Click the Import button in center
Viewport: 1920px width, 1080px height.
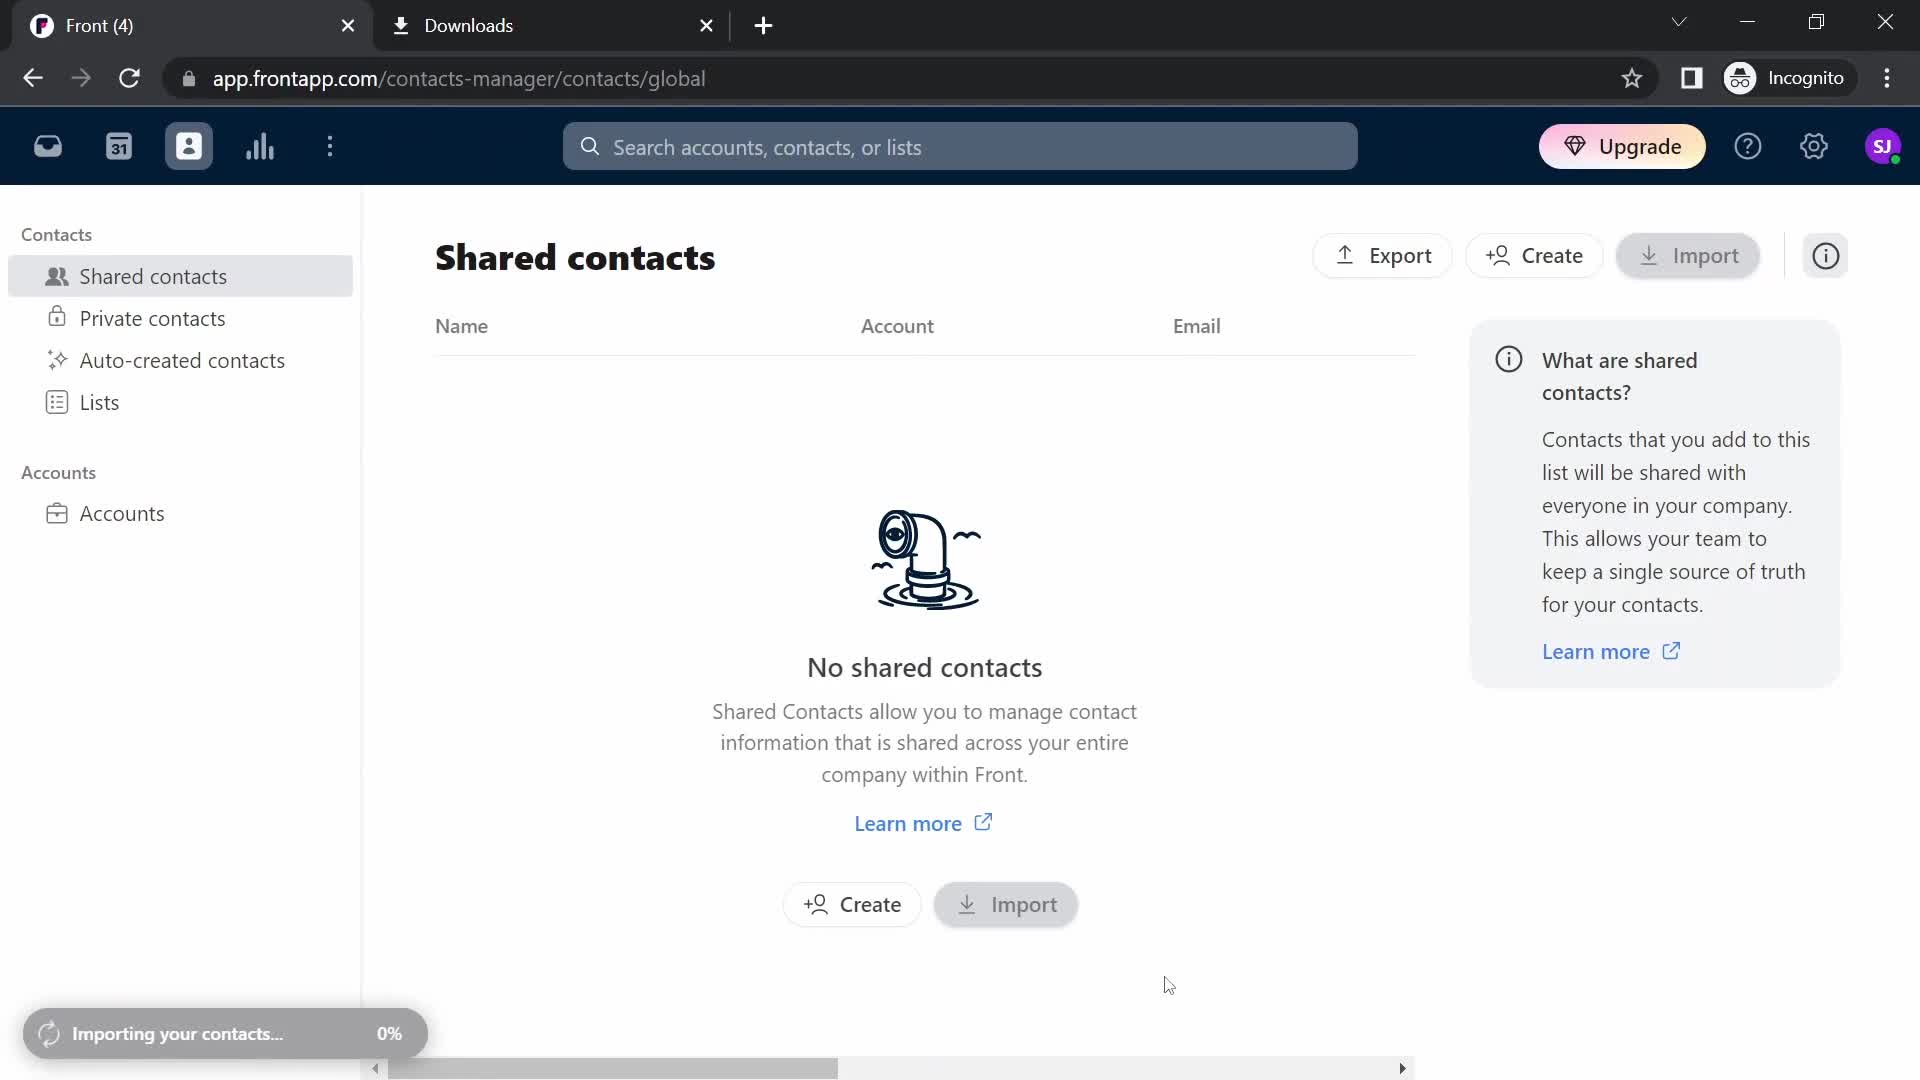(x=1007, y=903)
